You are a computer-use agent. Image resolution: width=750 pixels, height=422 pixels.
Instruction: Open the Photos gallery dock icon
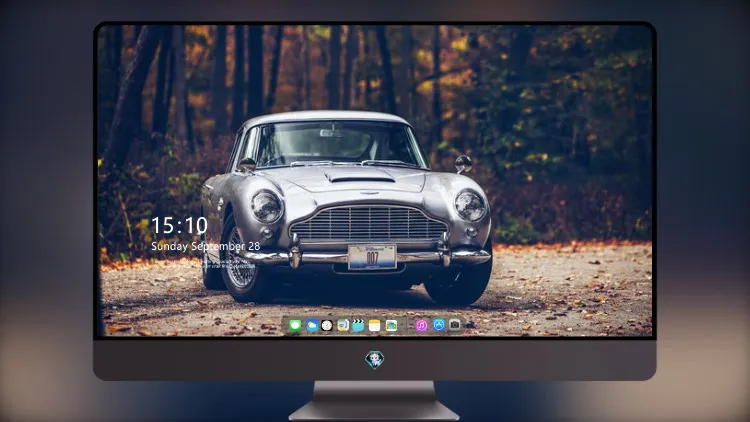point(391,326)
